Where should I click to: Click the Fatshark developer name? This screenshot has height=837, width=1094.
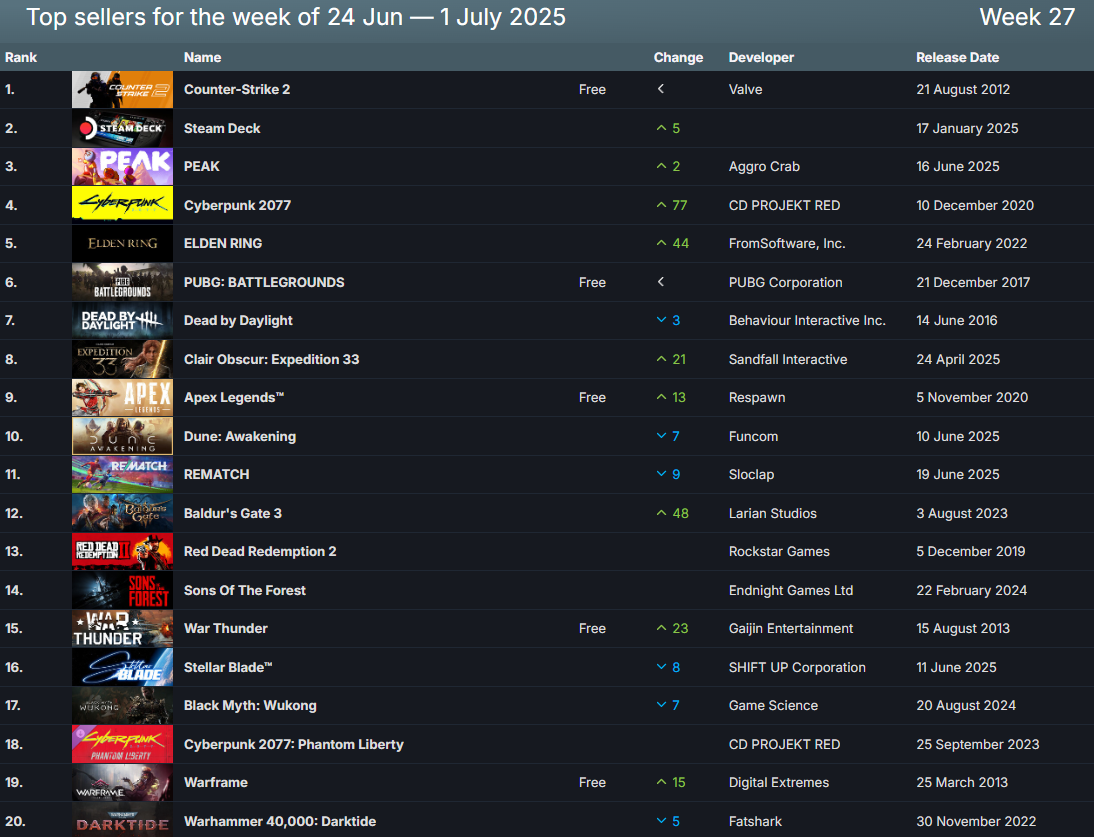(x=755, y=822)
